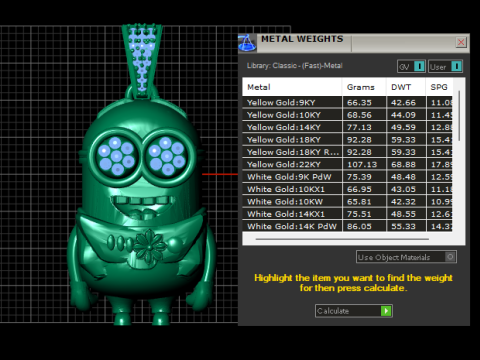Select the Yellow Gold:10KY row
Screen dimensions: 480x360
[x=347, y=115]
